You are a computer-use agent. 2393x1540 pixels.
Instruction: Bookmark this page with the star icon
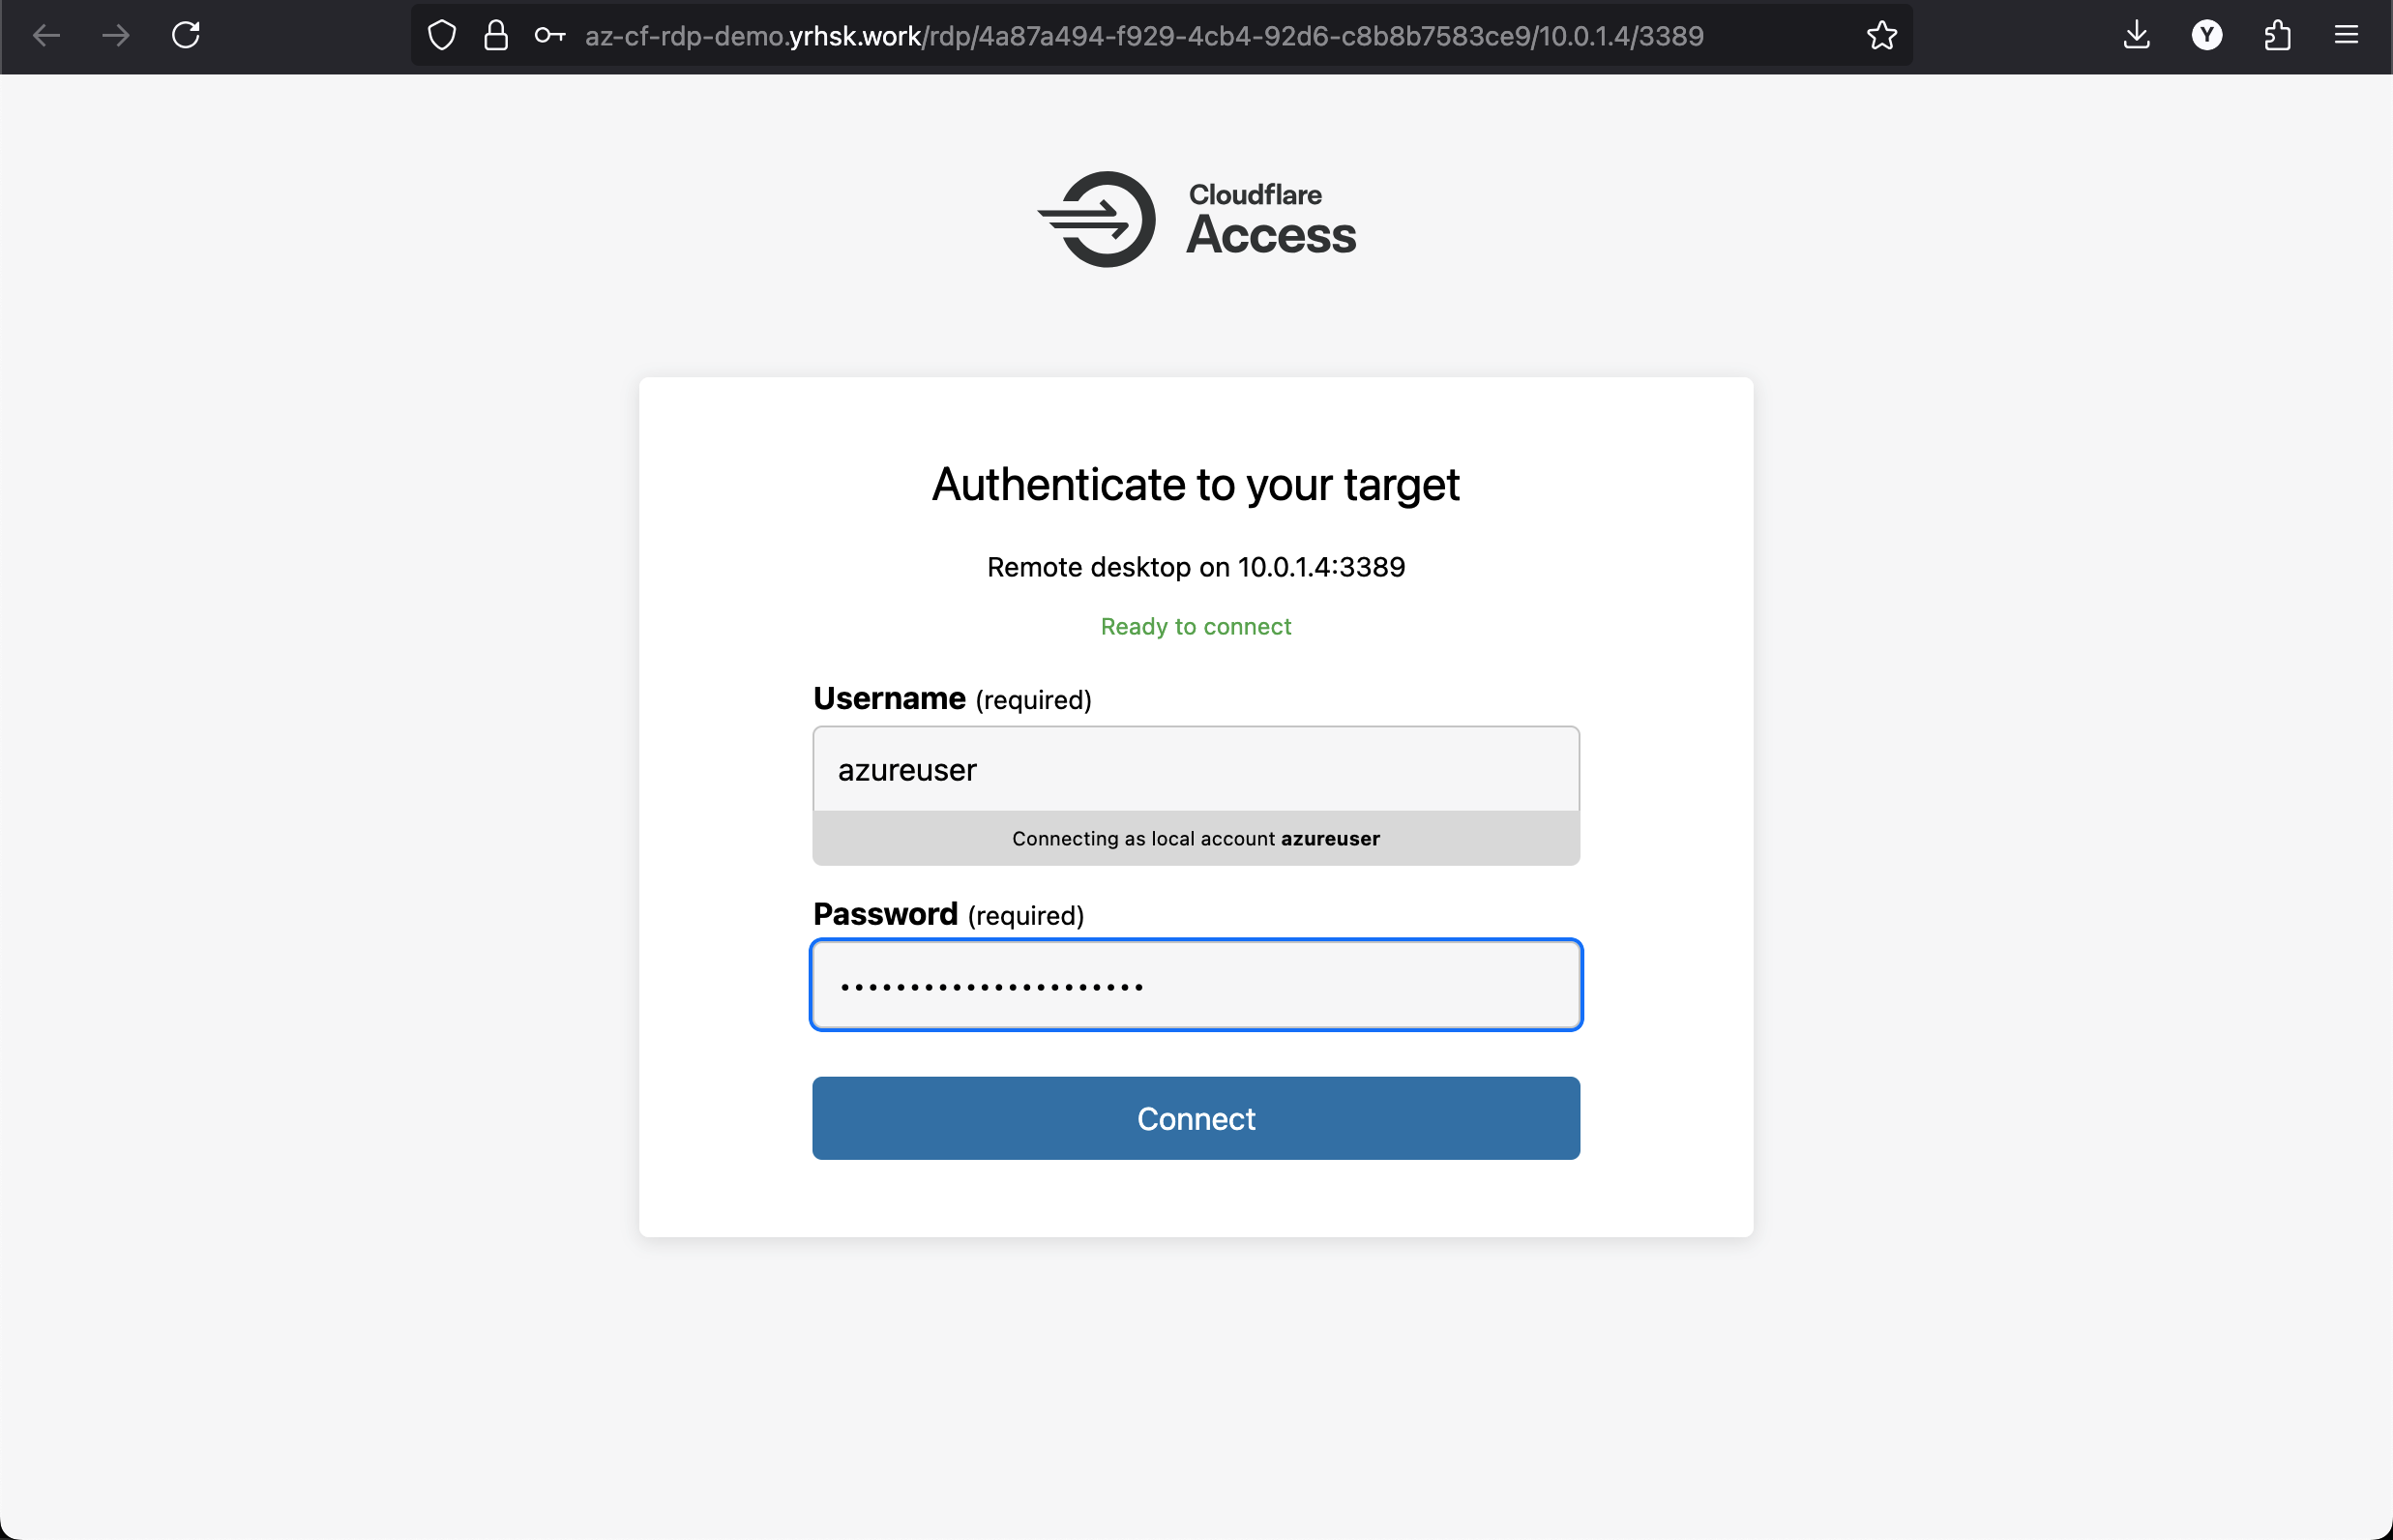coord(1881,36)
